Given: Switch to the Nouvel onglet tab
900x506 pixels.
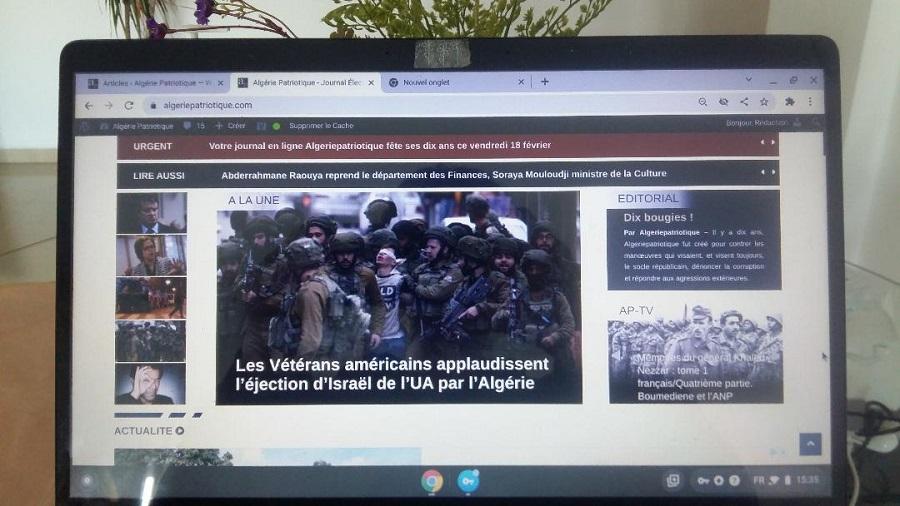Looking at the screenshot, I should (456, 82).
